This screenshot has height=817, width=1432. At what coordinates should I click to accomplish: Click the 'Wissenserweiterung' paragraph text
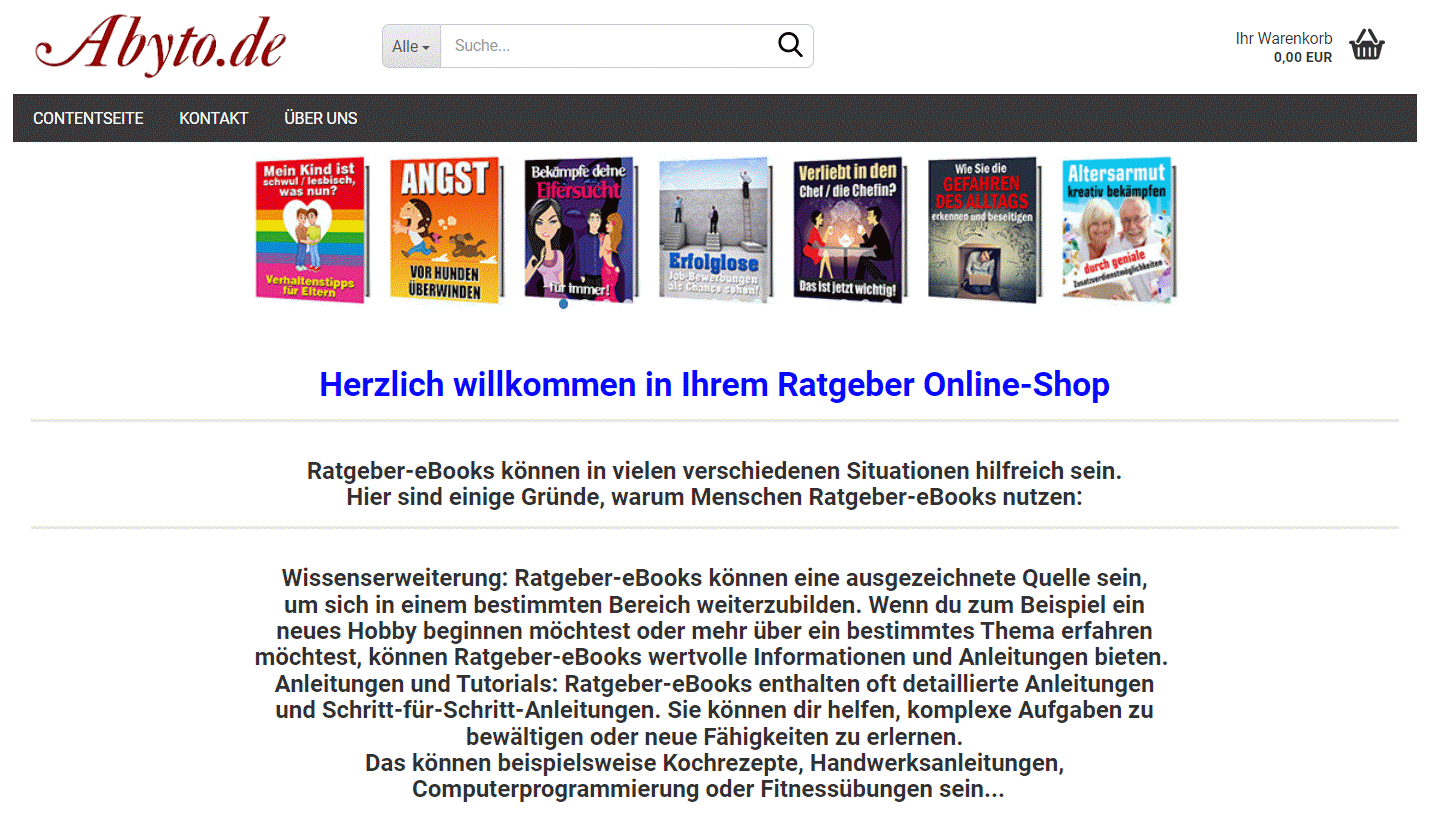pos(714,579)
